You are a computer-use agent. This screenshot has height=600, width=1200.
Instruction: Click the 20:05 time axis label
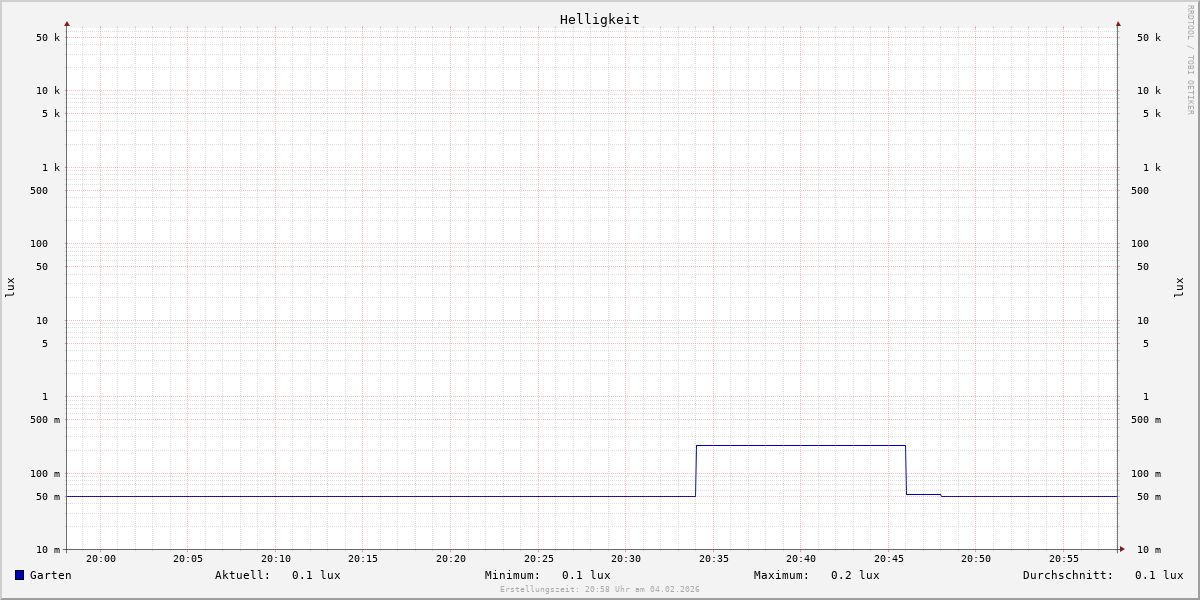click(188, 559)
